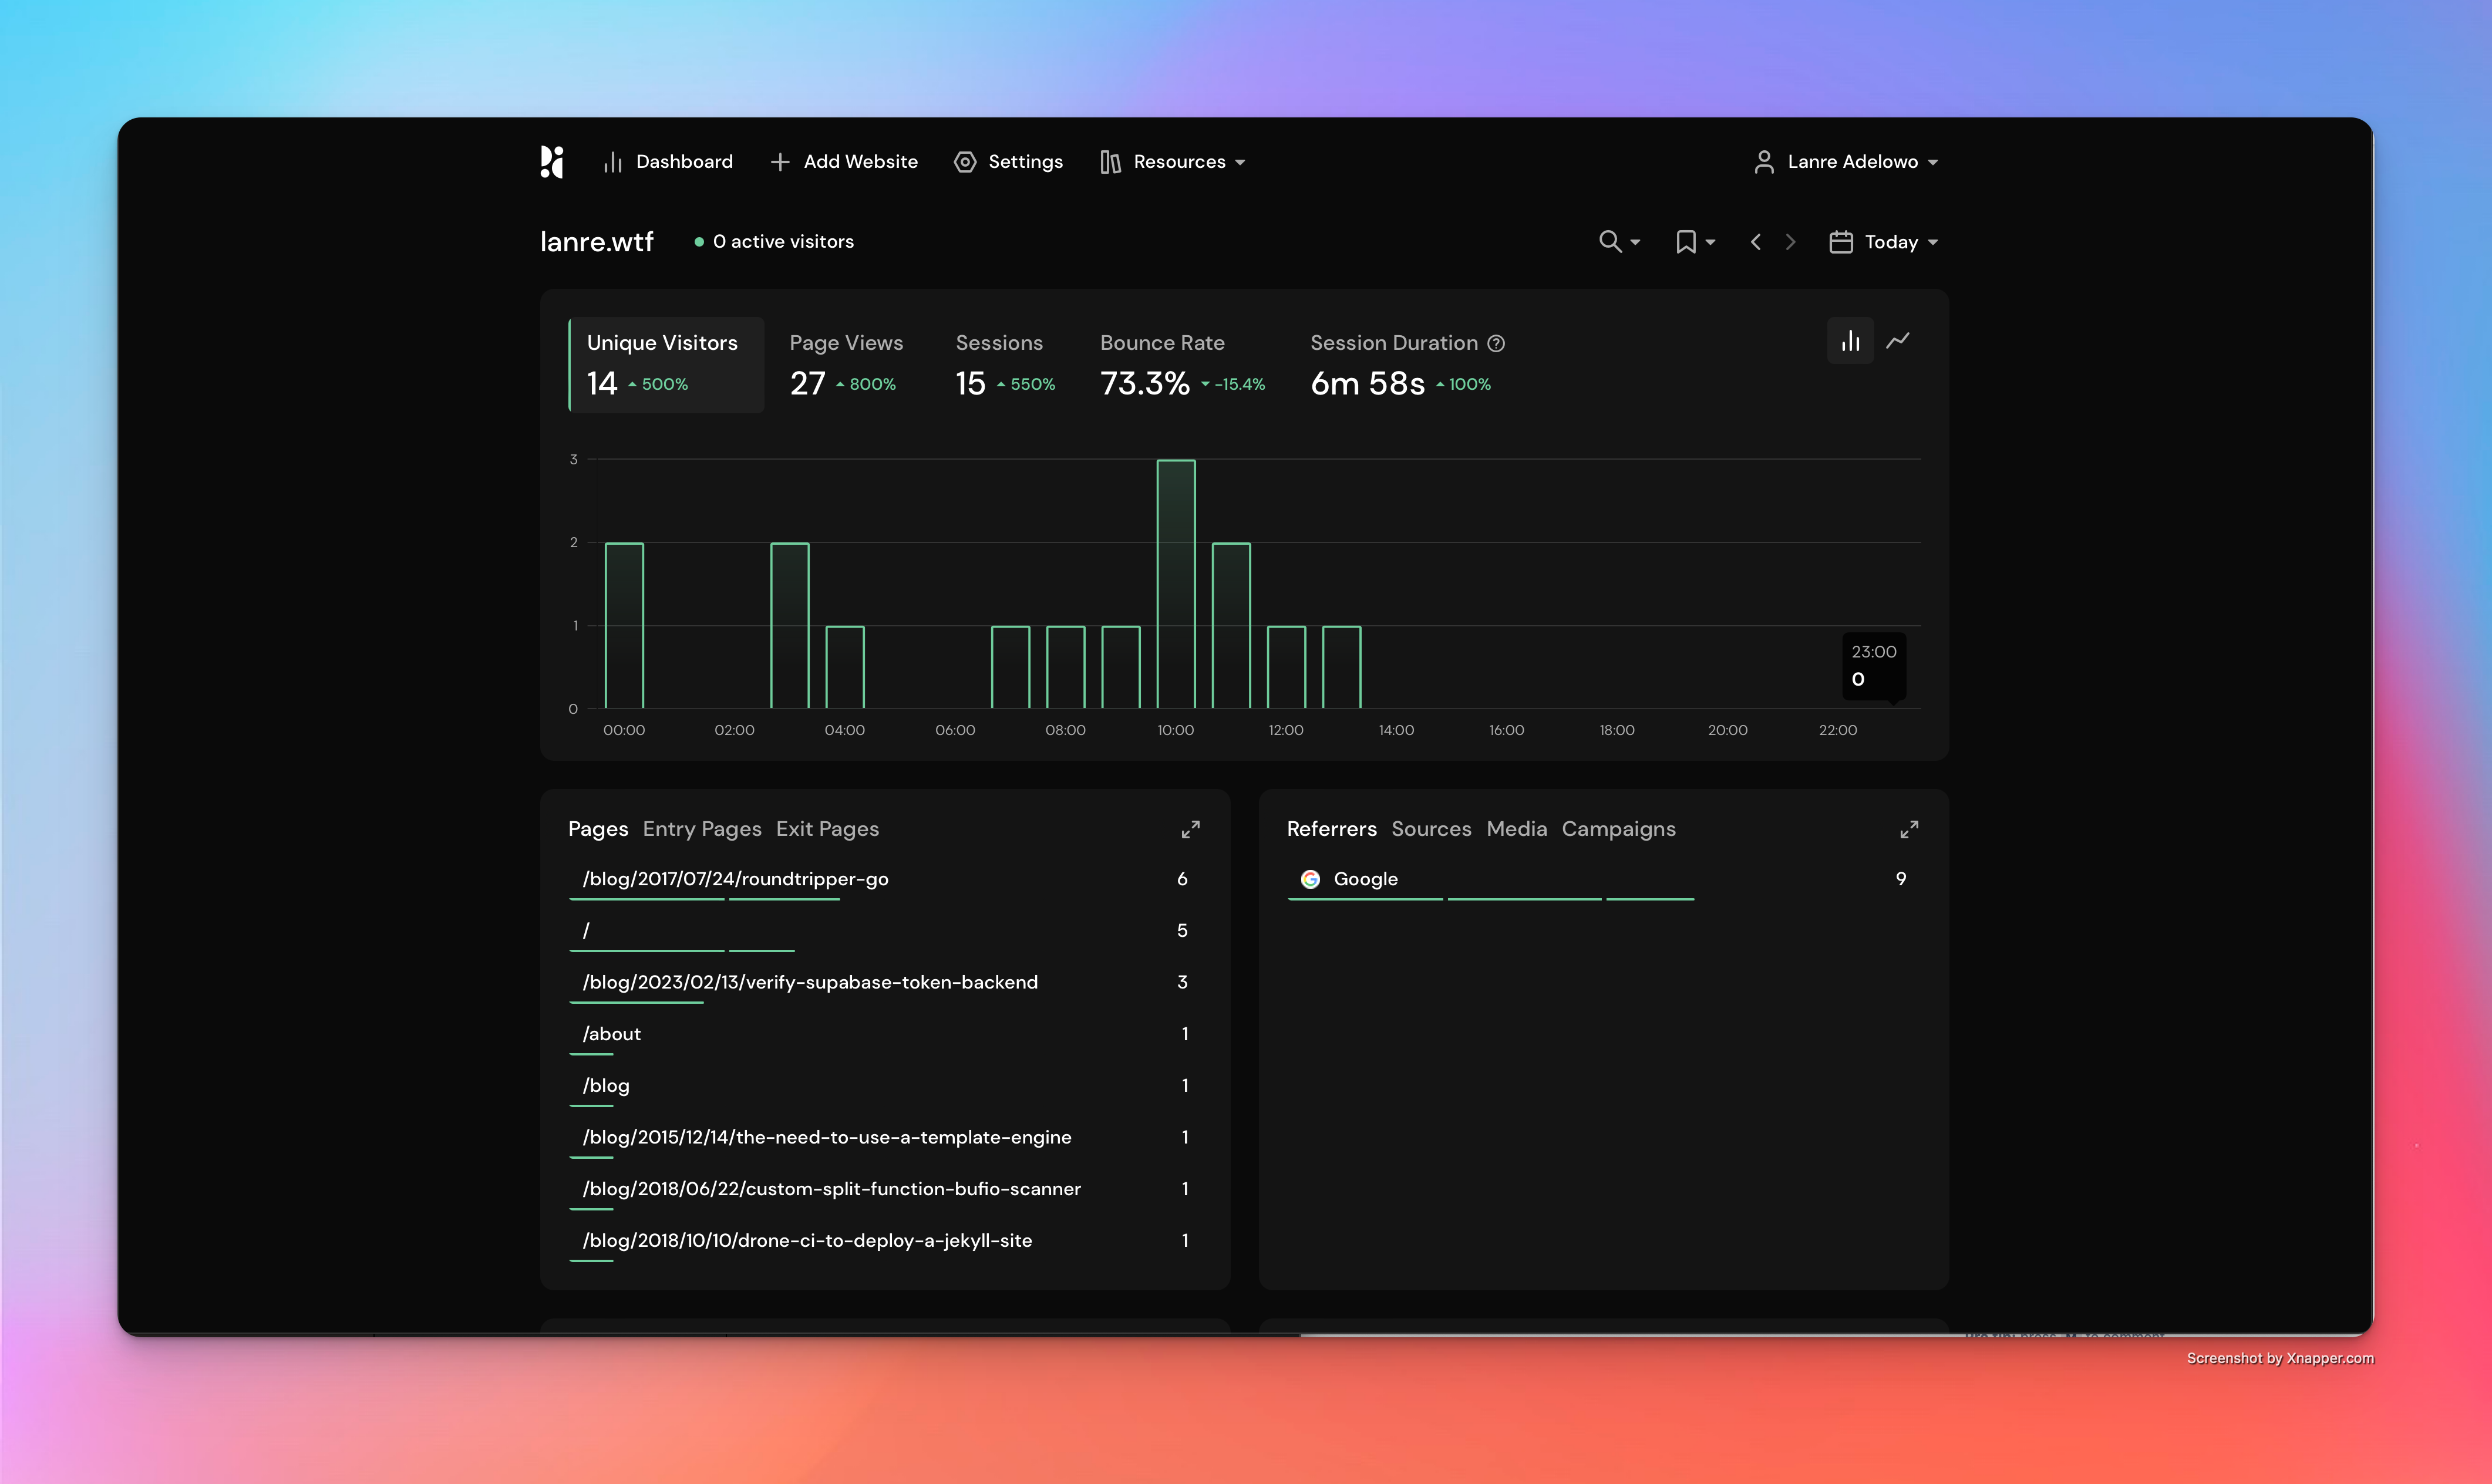
Task: Open Settings from the top navigation
Action: (x=1008, y=162)
